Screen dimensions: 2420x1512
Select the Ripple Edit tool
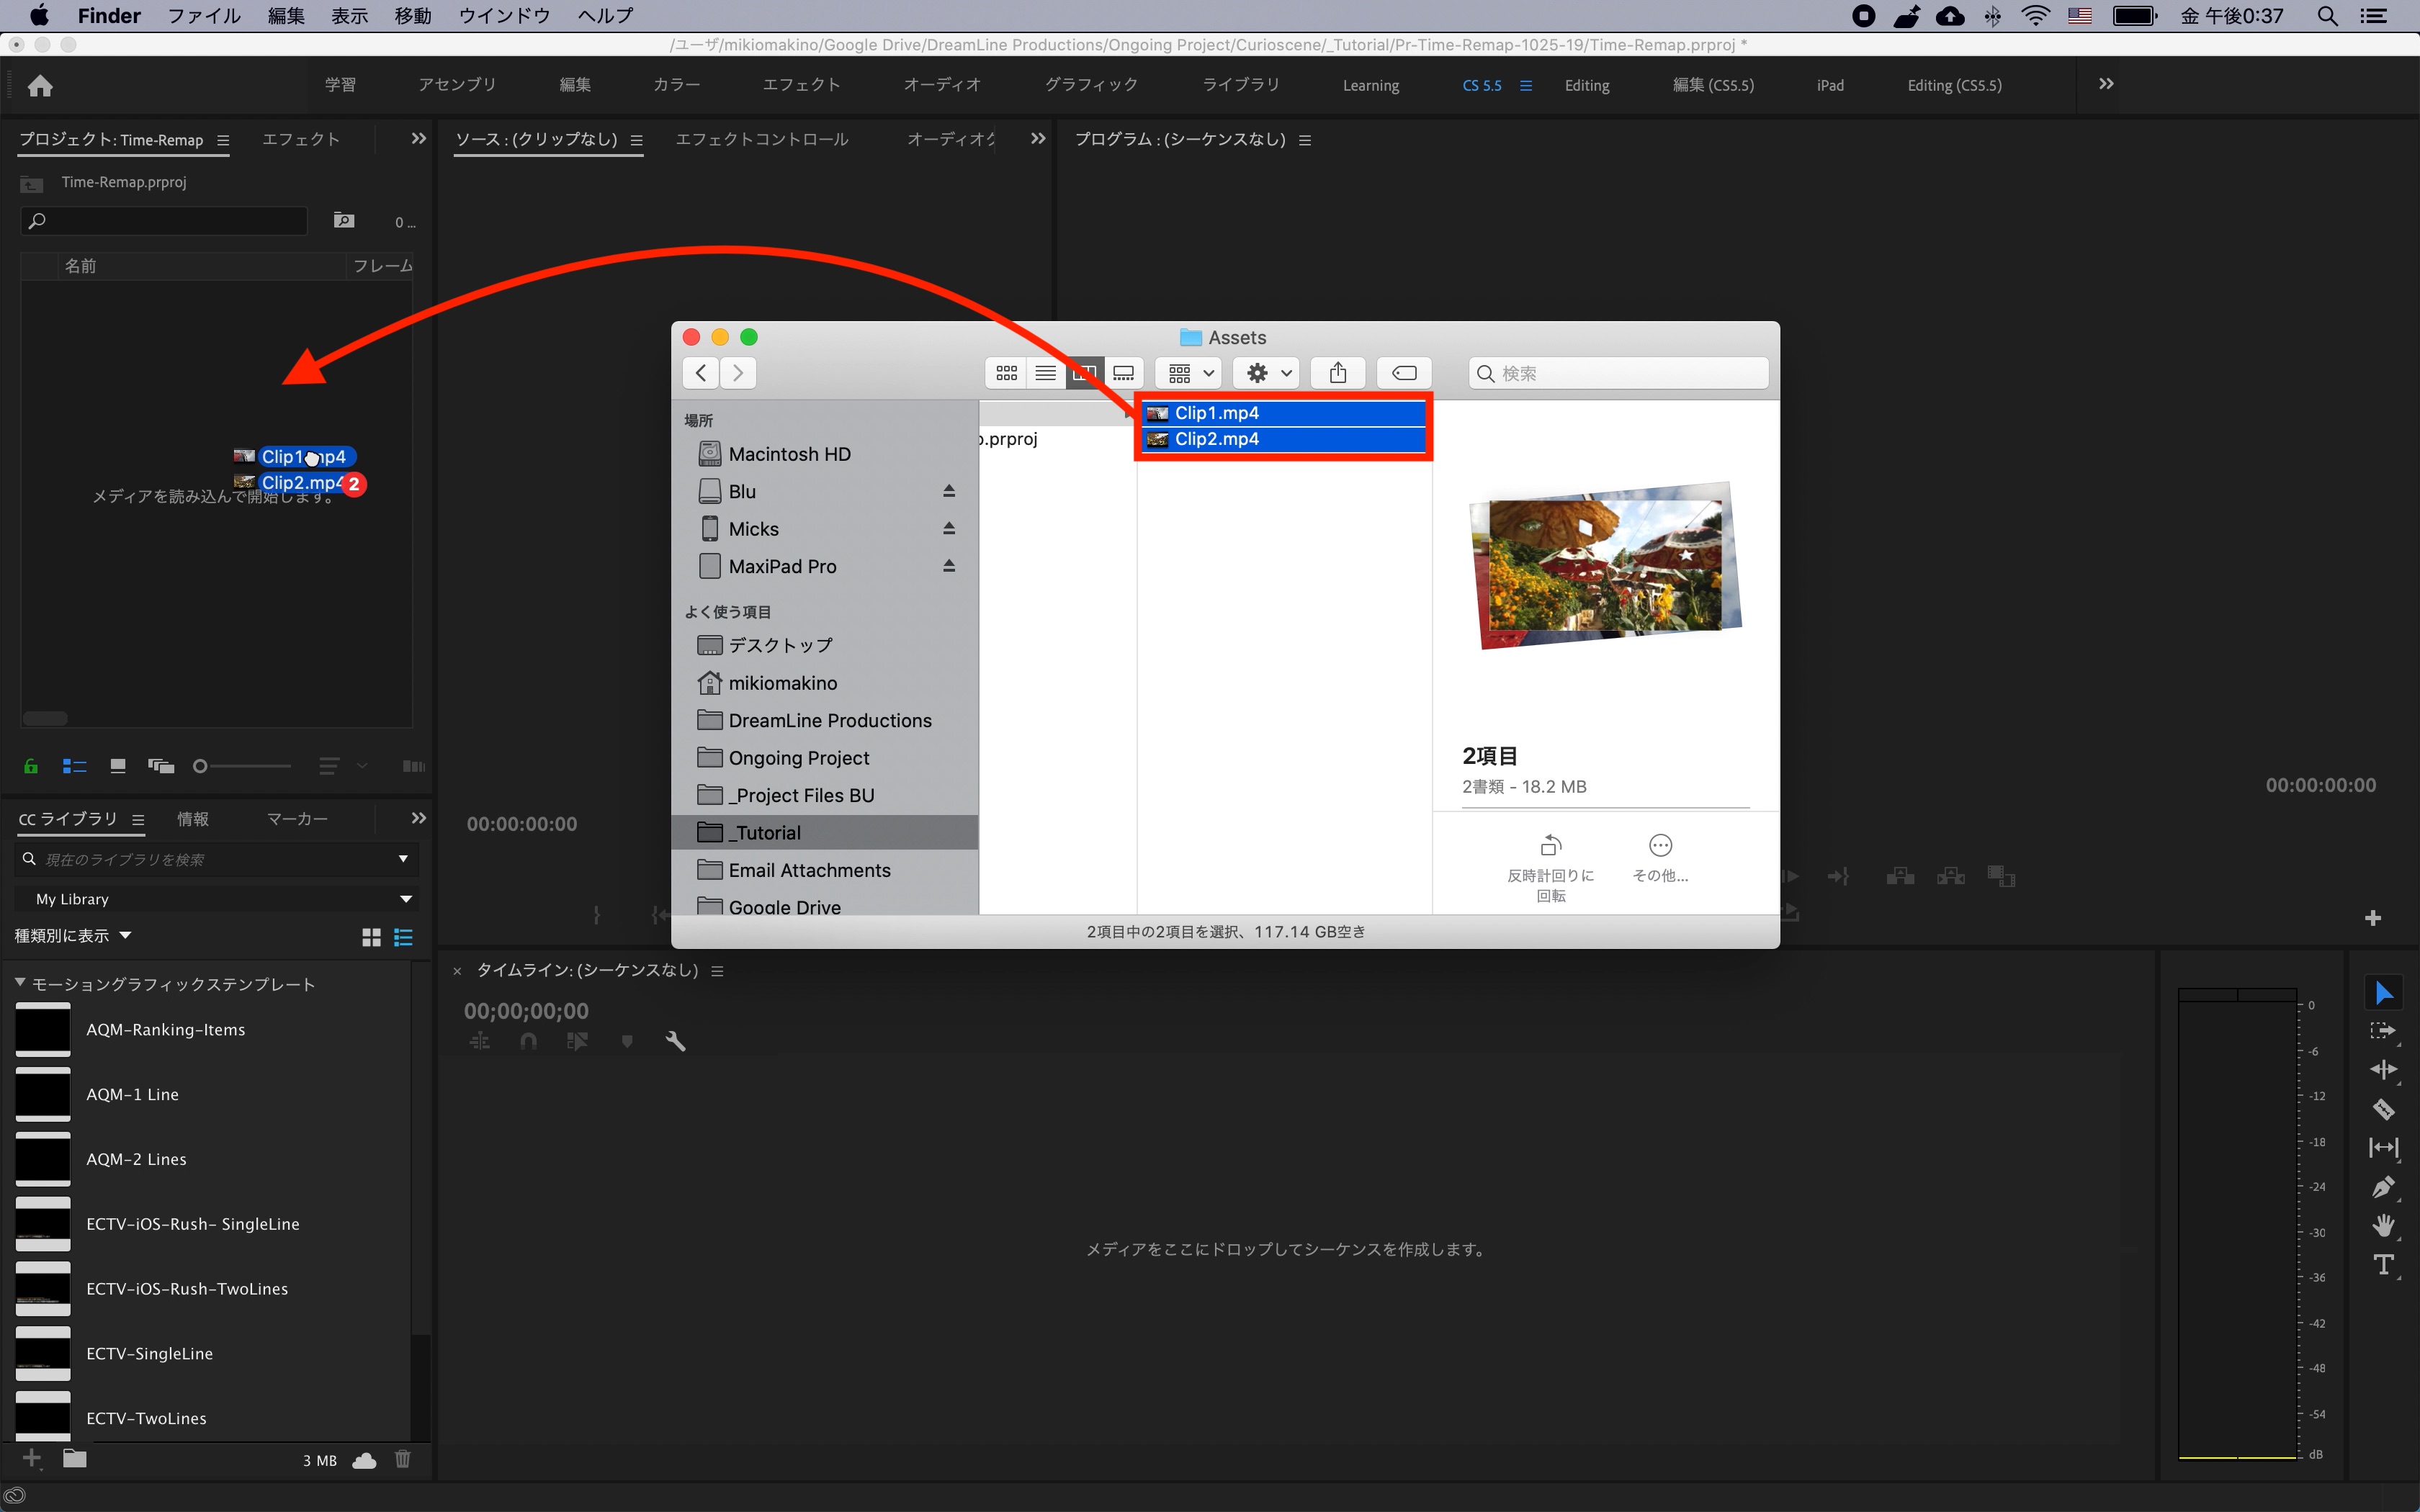click(2384, 1069)
